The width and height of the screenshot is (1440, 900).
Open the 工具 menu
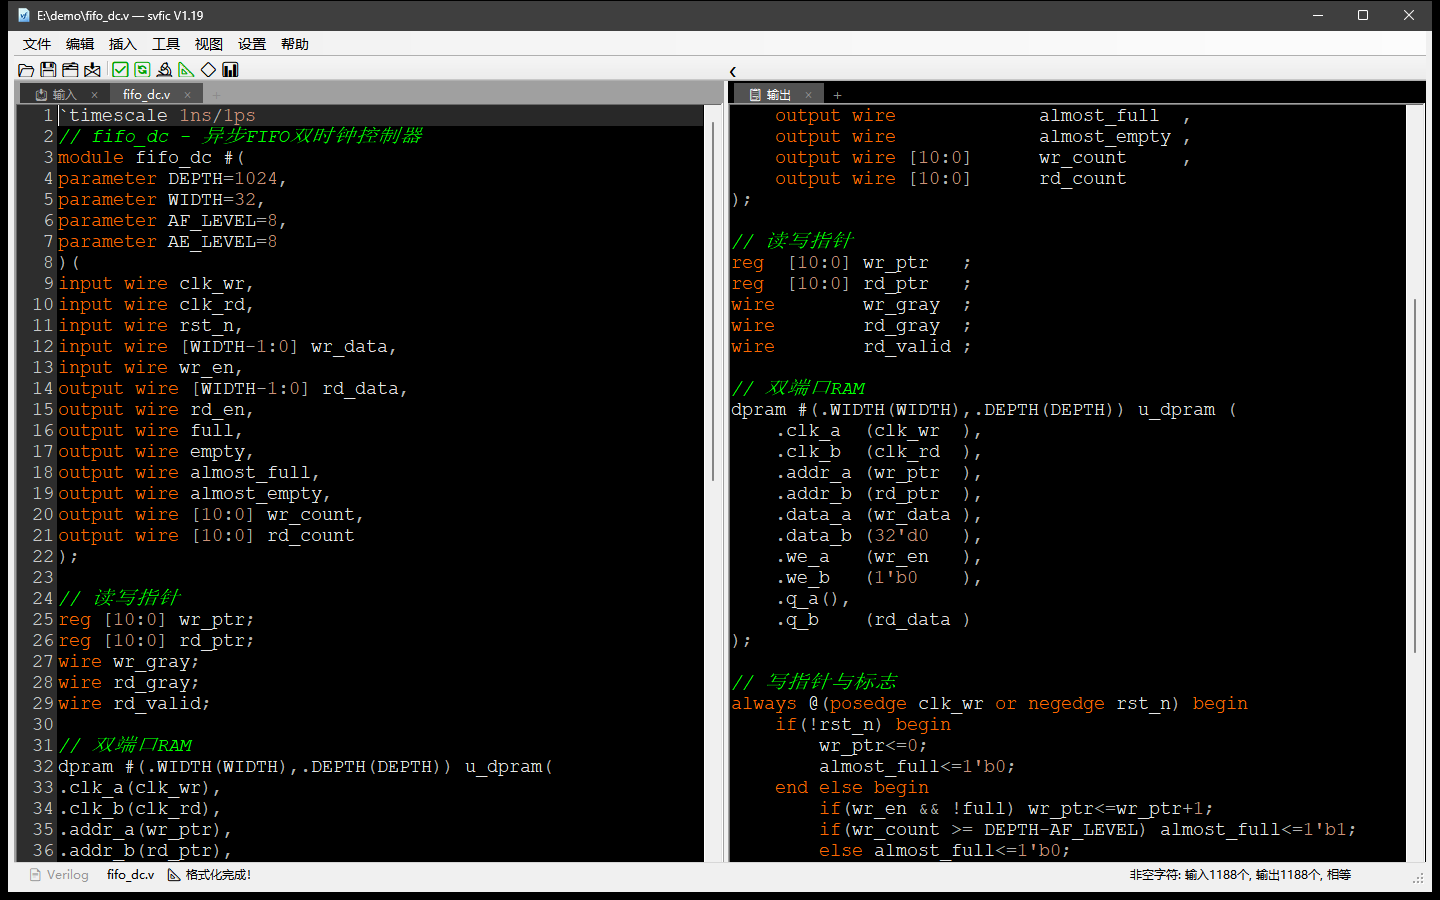pos(166,44)
